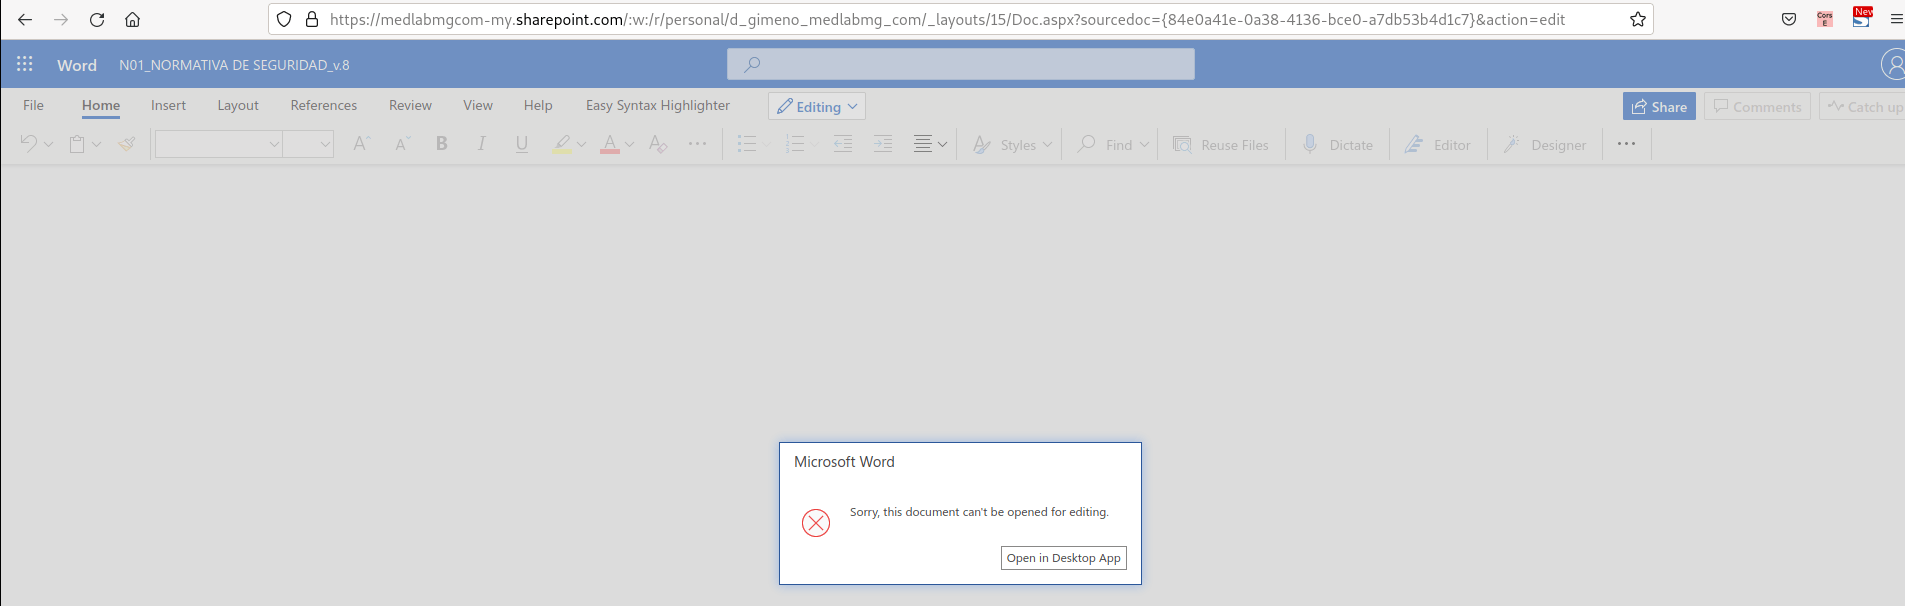Click the browser forward arrow
The width and height of the screenshot is (1905, 606).
61,19
